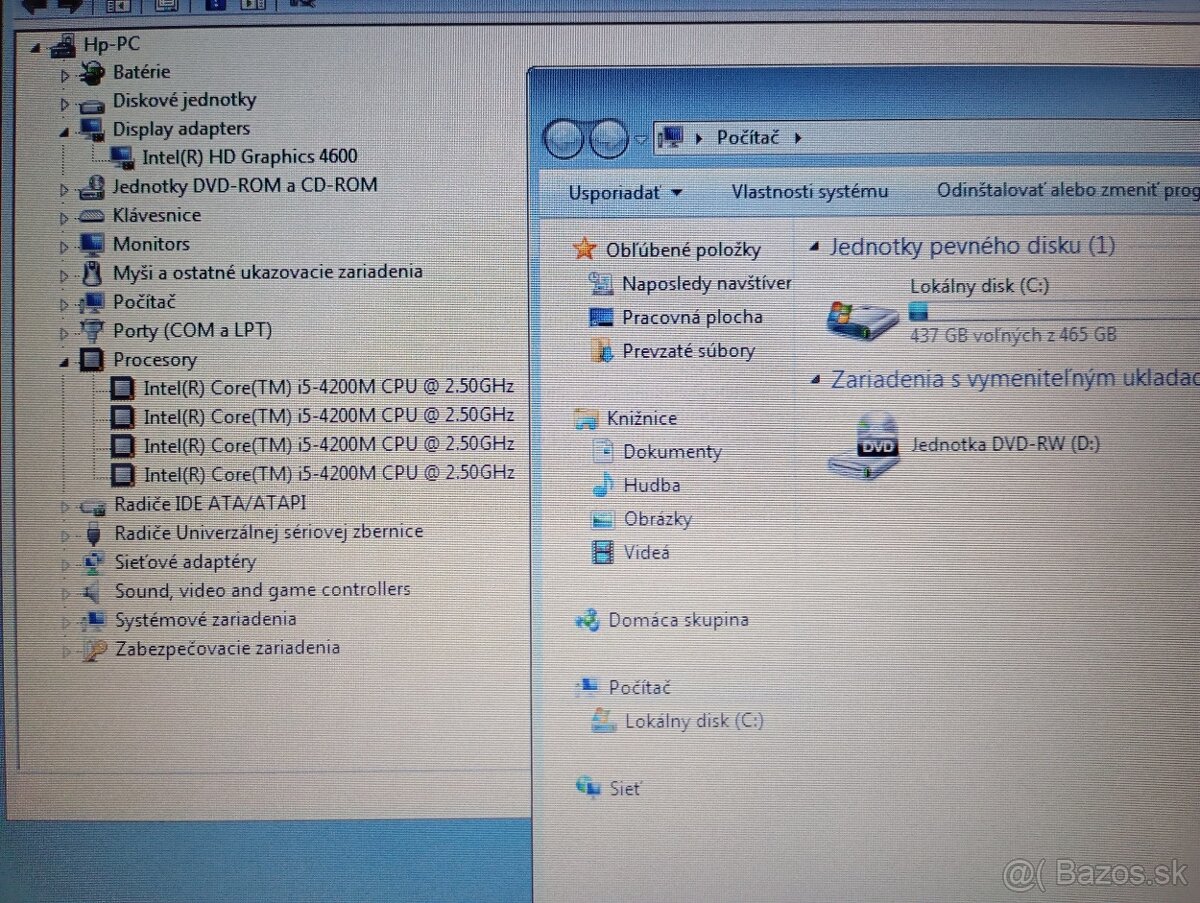Image resolution: width=1200 pixels, height=903 pixels.
Task: Collapse the Hp-PC root node
Action: 37,46
